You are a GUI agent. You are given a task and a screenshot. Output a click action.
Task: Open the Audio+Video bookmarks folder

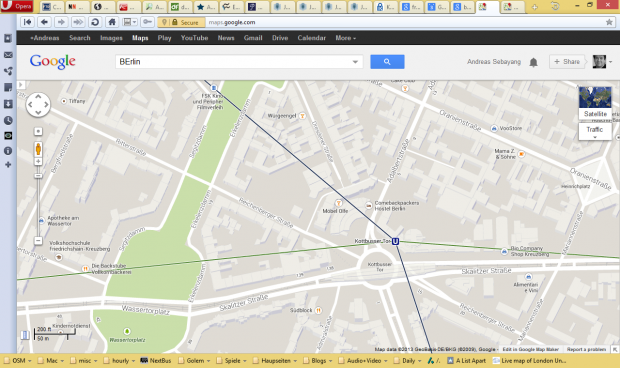363,360
